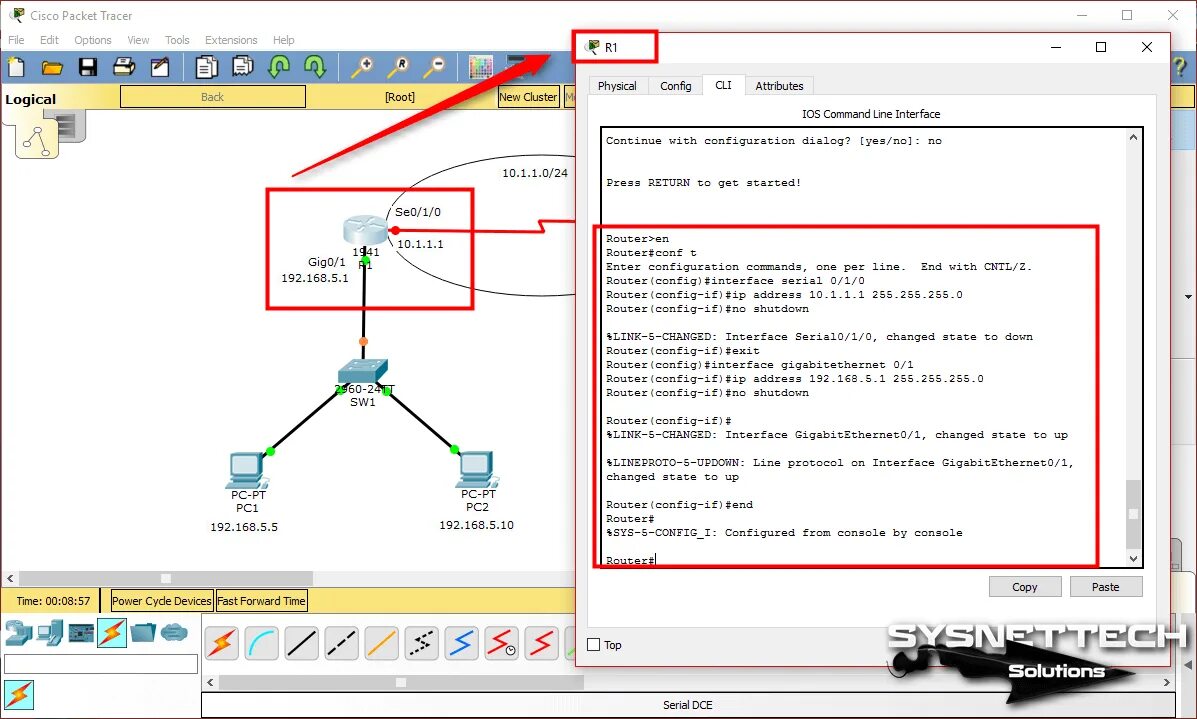The image size is (1197, 719).
Task: Select Multiuser Connection cloud icon
Action: click(174, 633)
